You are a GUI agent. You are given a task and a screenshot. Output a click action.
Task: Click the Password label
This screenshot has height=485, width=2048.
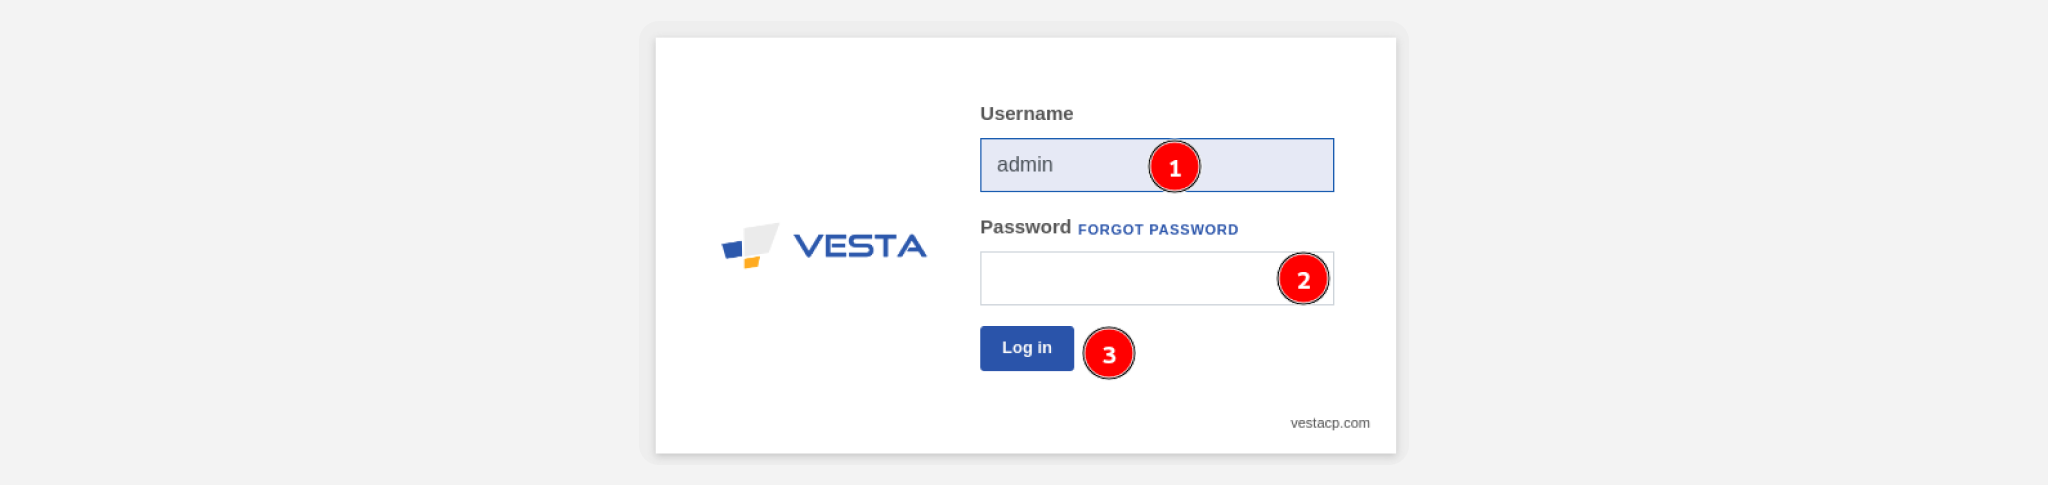[1025, 227]
